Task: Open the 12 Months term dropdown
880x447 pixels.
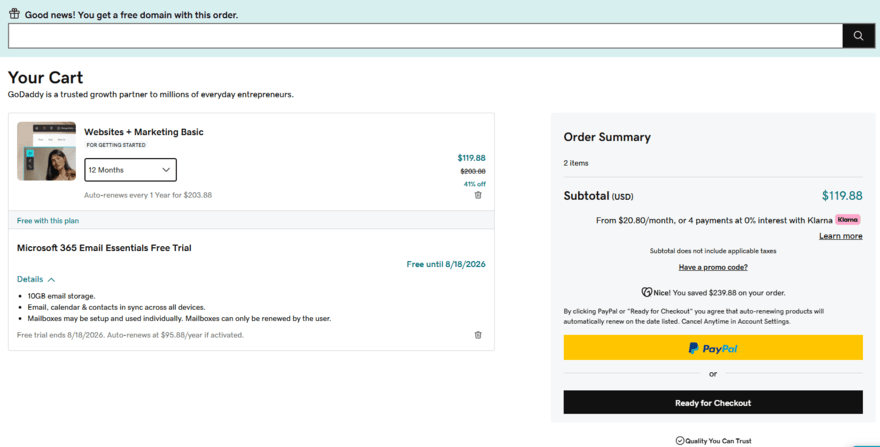Action: pyautogui.click(x=130, y=170)
